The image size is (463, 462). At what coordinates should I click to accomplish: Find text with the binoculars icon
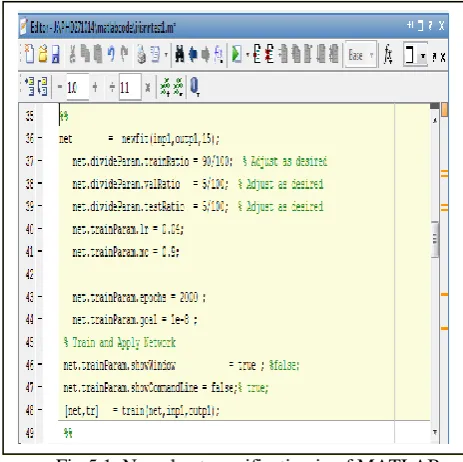tap(180, 54)
